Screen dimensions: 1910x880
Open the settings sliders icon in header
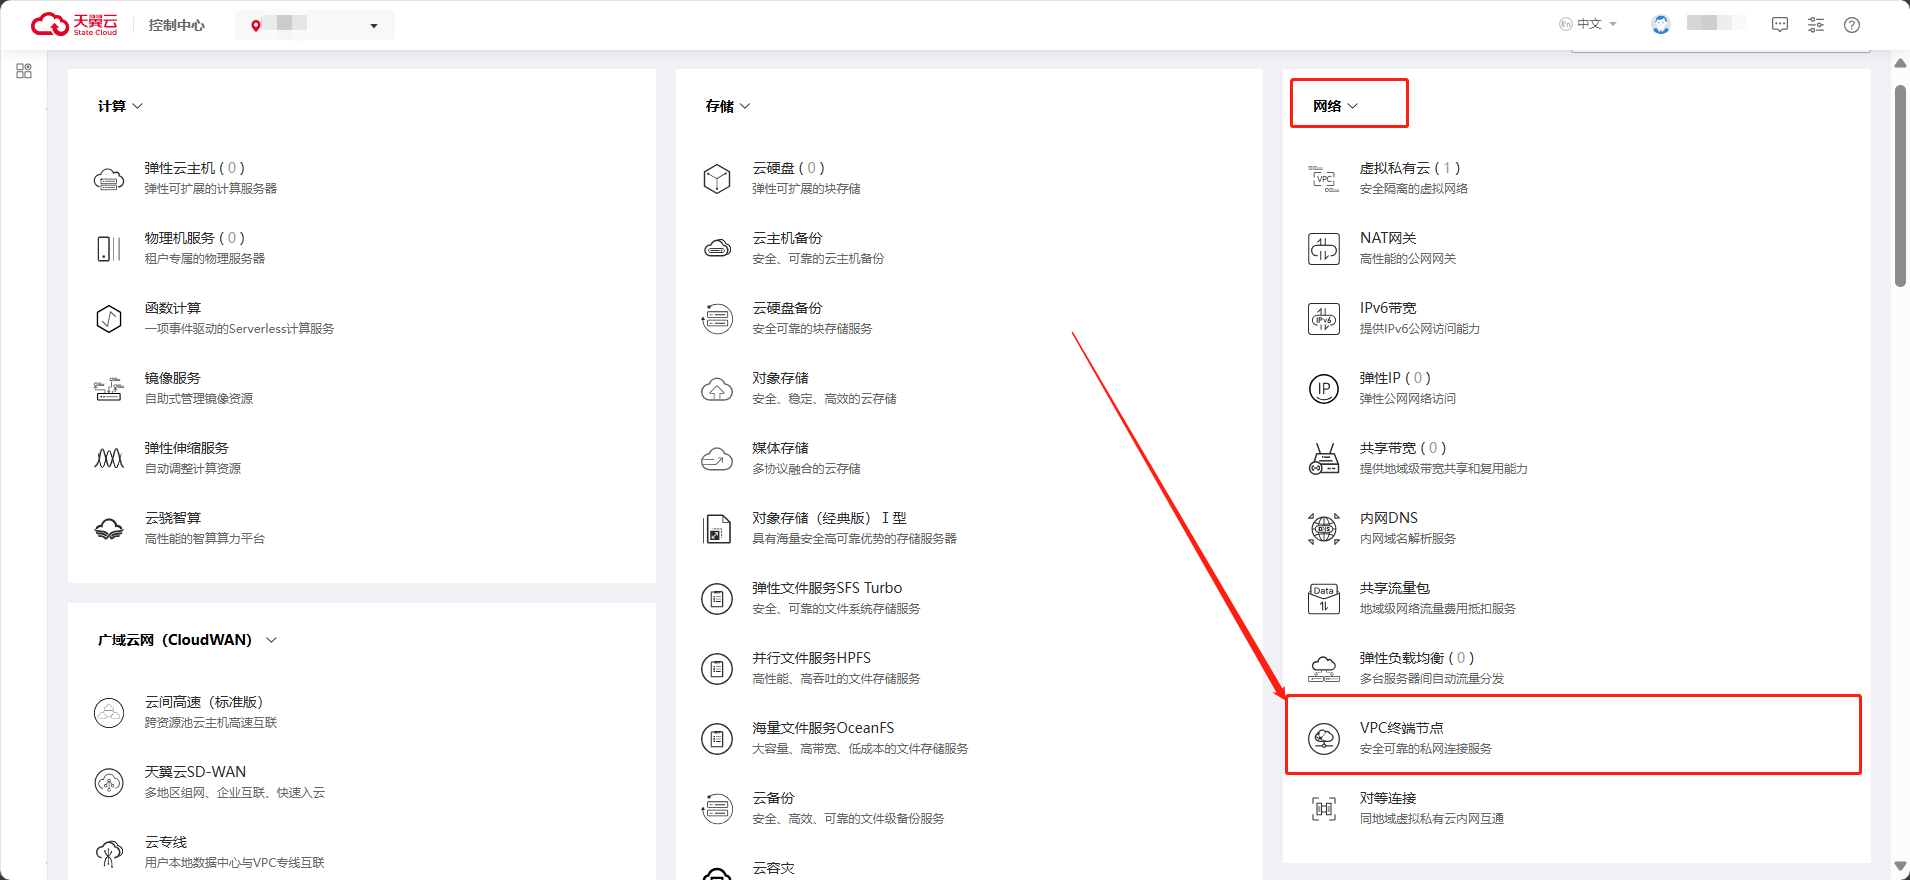point(1816,25)
